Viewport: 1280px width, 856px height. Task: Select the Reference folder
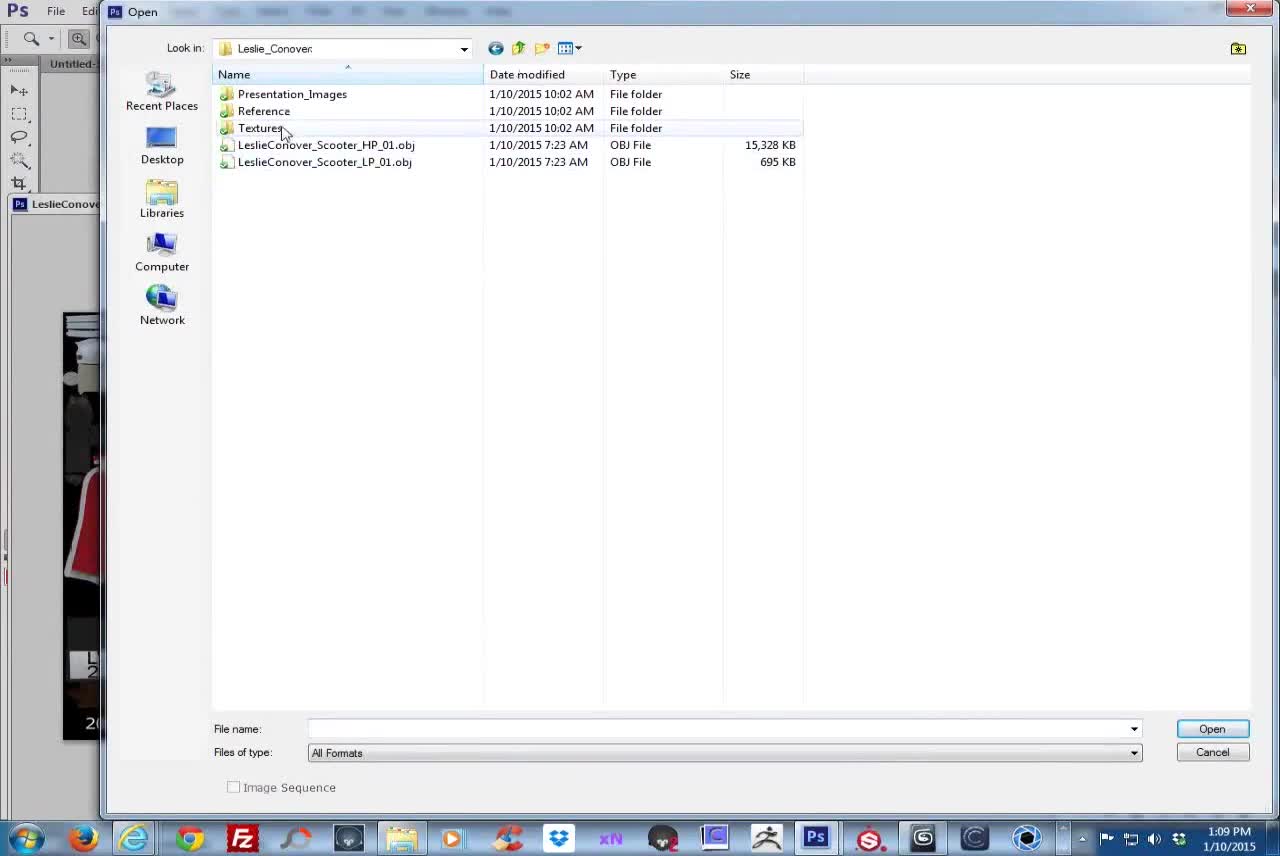coord(263,111)
